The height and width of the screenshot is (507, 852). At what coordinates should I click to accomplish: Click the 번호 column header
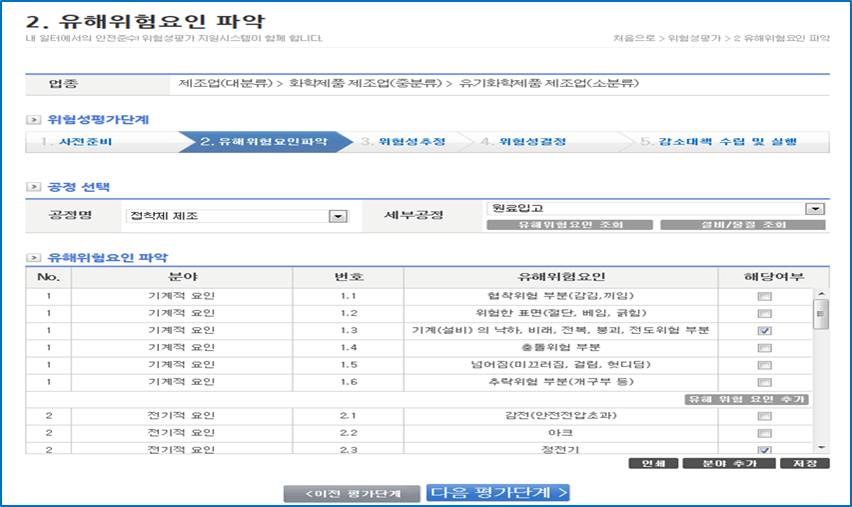[x=348, y=277]
